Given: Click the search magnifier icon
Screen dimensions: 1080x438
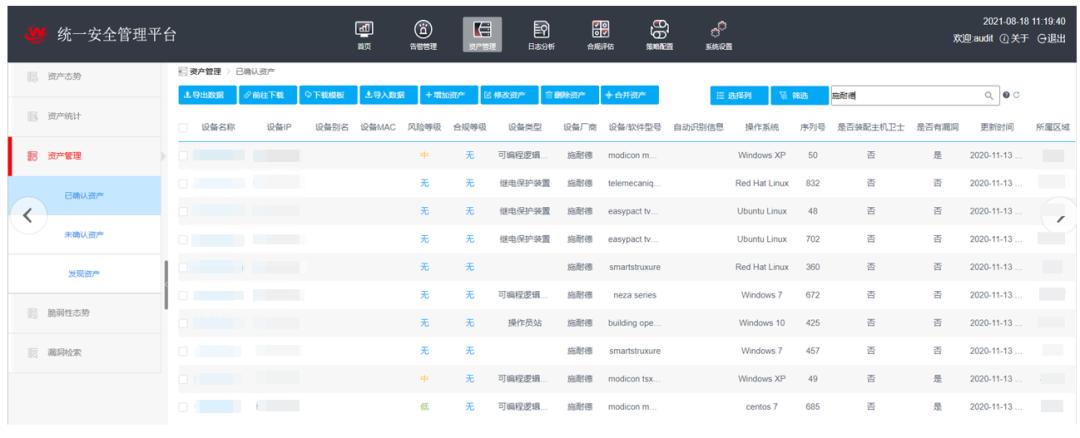Looking at the screenshot, I should tap(988, 96).
